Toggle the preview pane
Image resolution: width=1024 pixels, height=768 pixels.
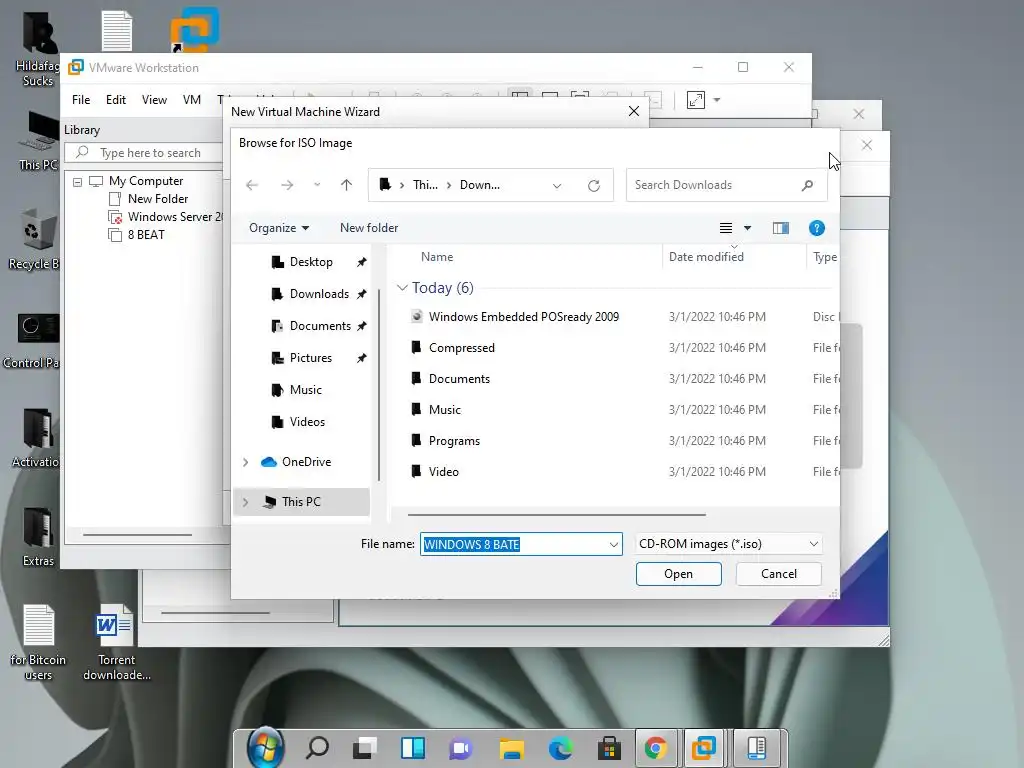tap(781, 228)
